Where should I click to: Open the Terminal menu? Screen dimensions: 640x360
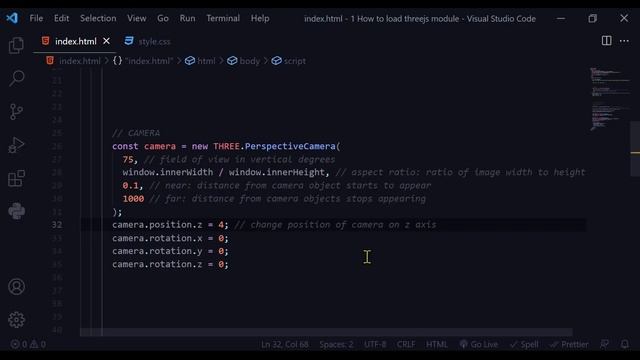click(x=223, y=18)
